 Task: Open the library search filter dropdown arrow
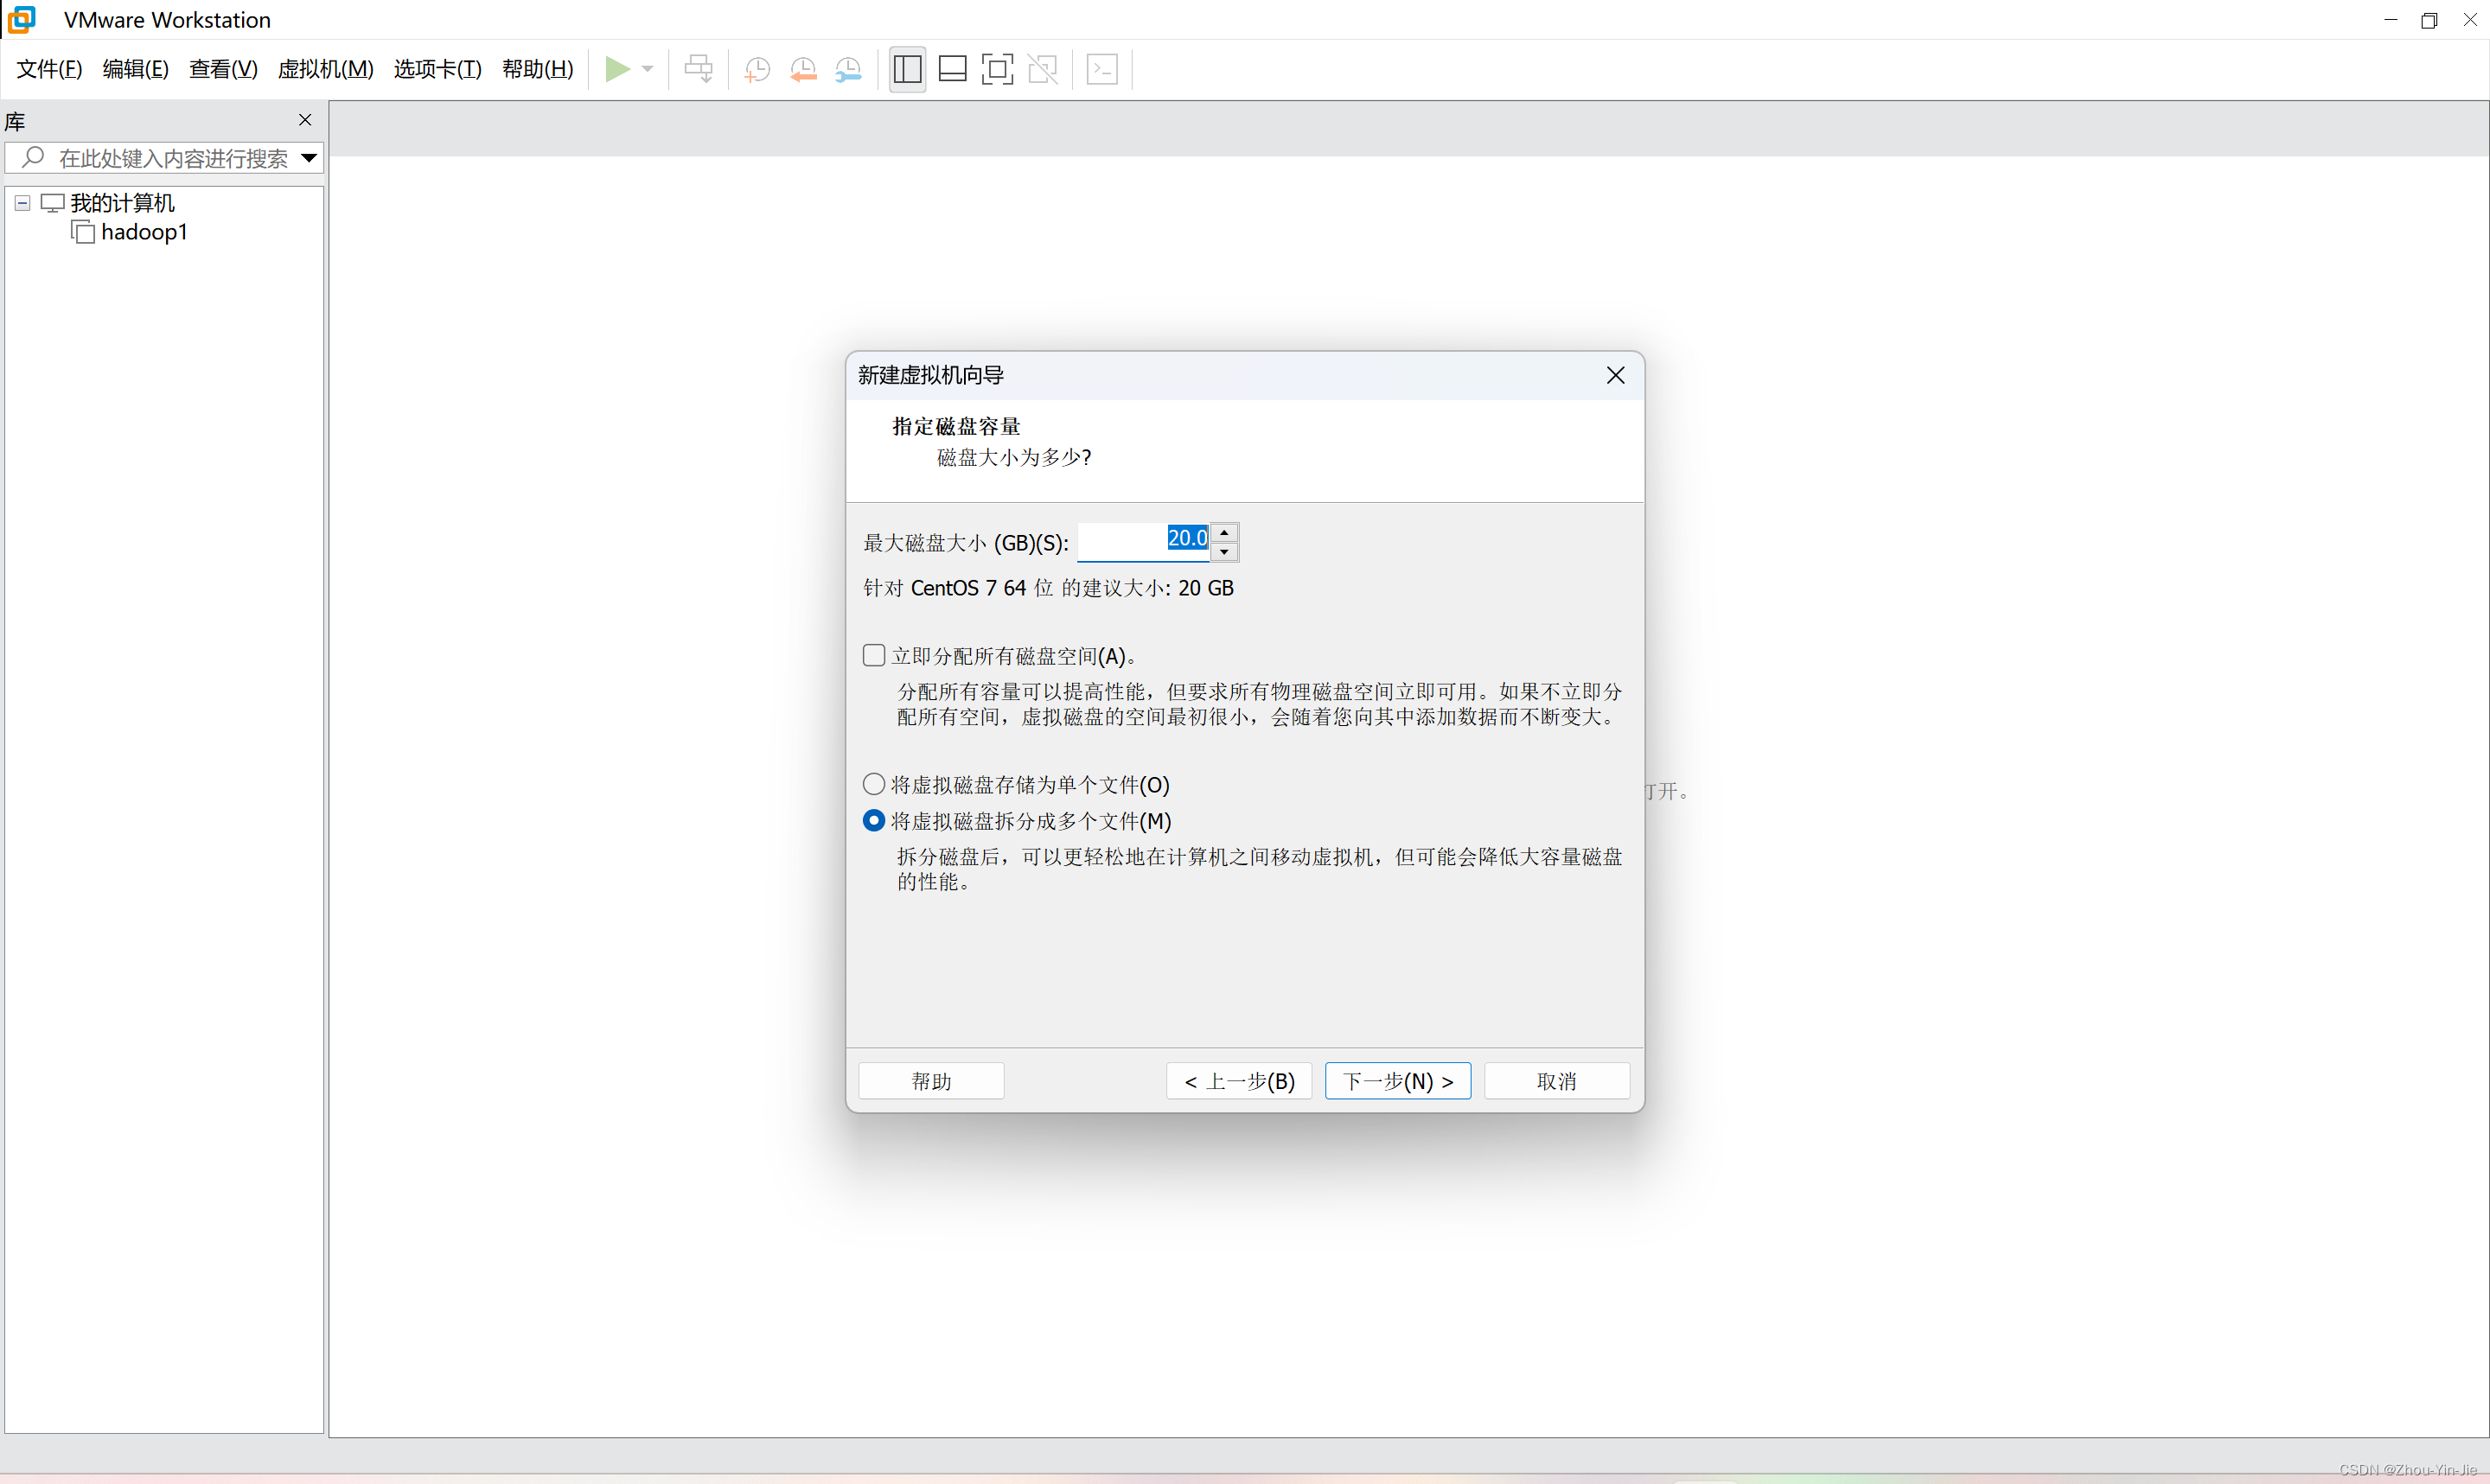click(309, 158)
